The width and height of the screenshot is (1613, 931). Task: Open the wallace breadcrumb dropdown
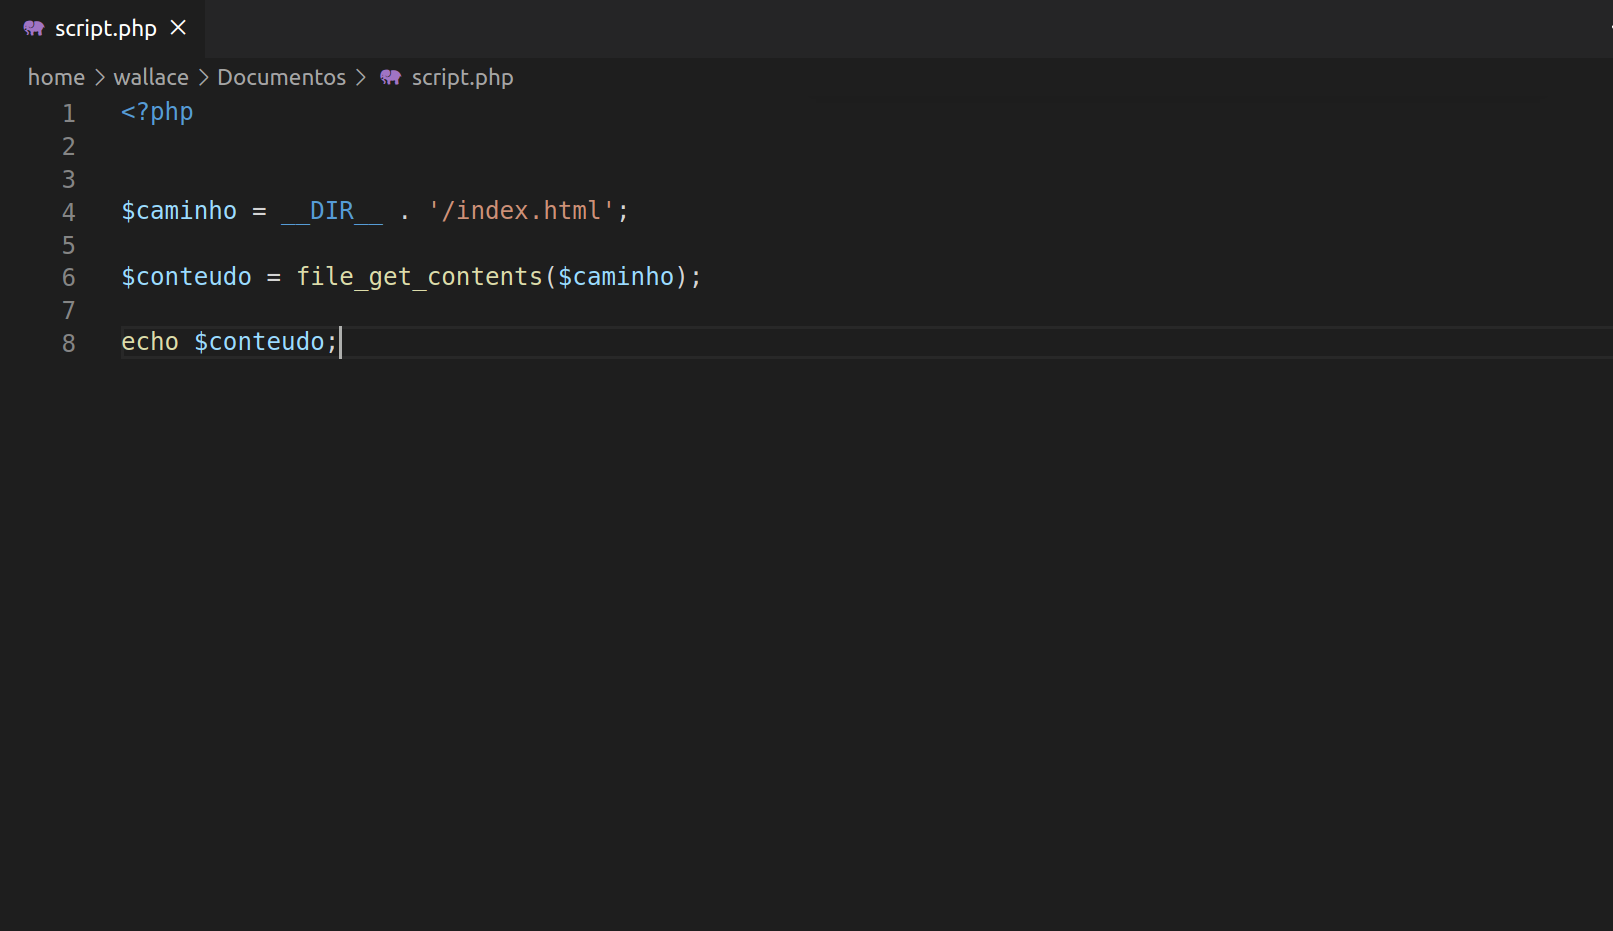(x=150, y=77)
